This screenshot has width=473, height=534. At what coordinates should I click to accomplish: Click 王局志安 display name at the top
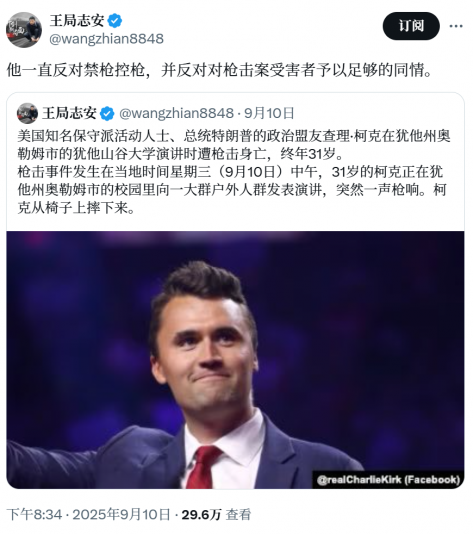[77, 21]
